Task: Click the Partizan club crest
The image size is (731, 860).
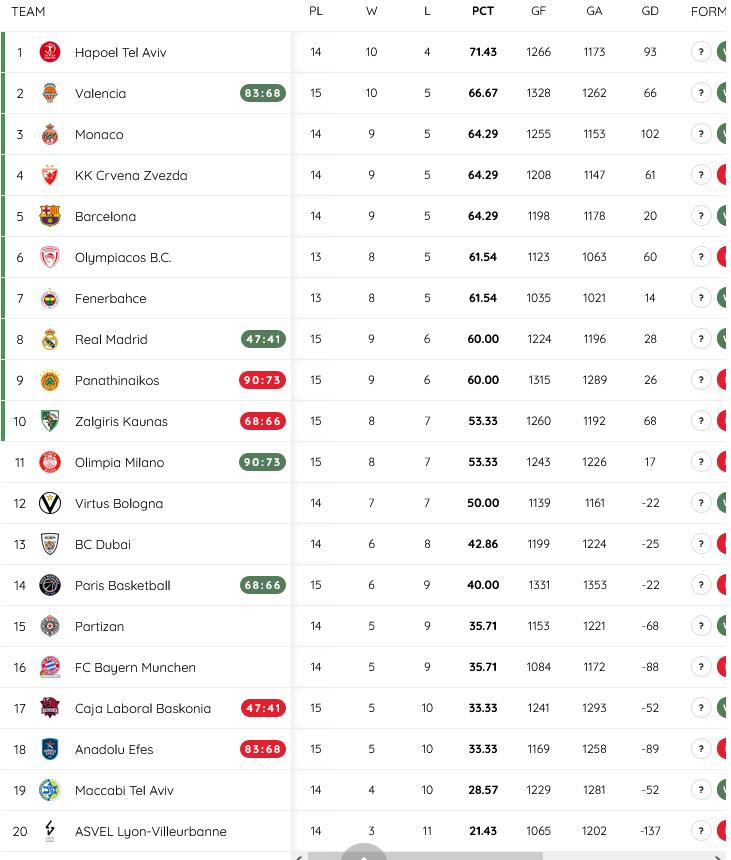Action: click(x=50, y=626)
